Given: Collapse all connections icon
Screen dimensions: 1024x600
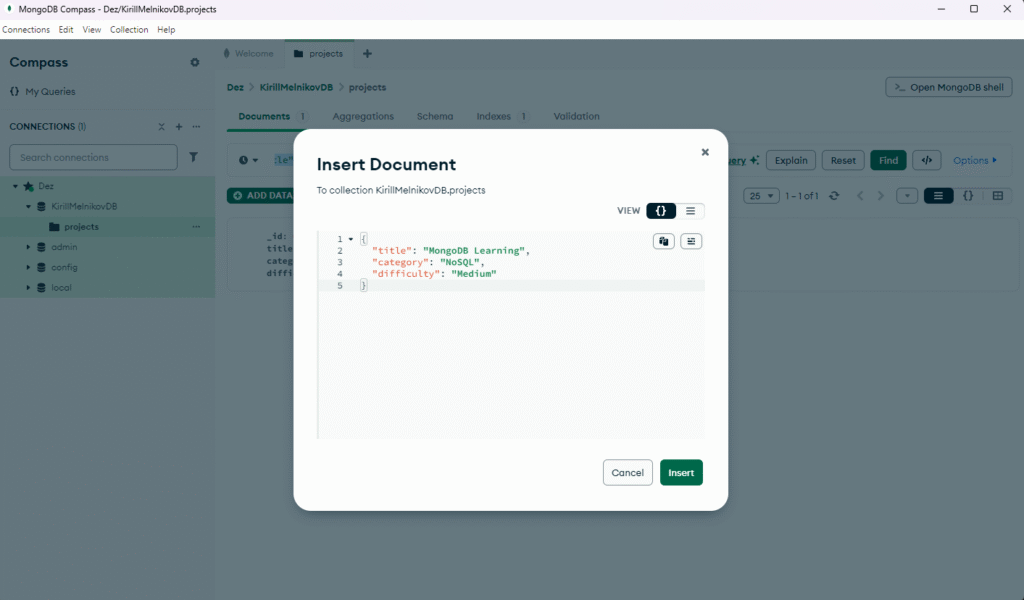Looking at the screenshot, I should click(161, 127).
